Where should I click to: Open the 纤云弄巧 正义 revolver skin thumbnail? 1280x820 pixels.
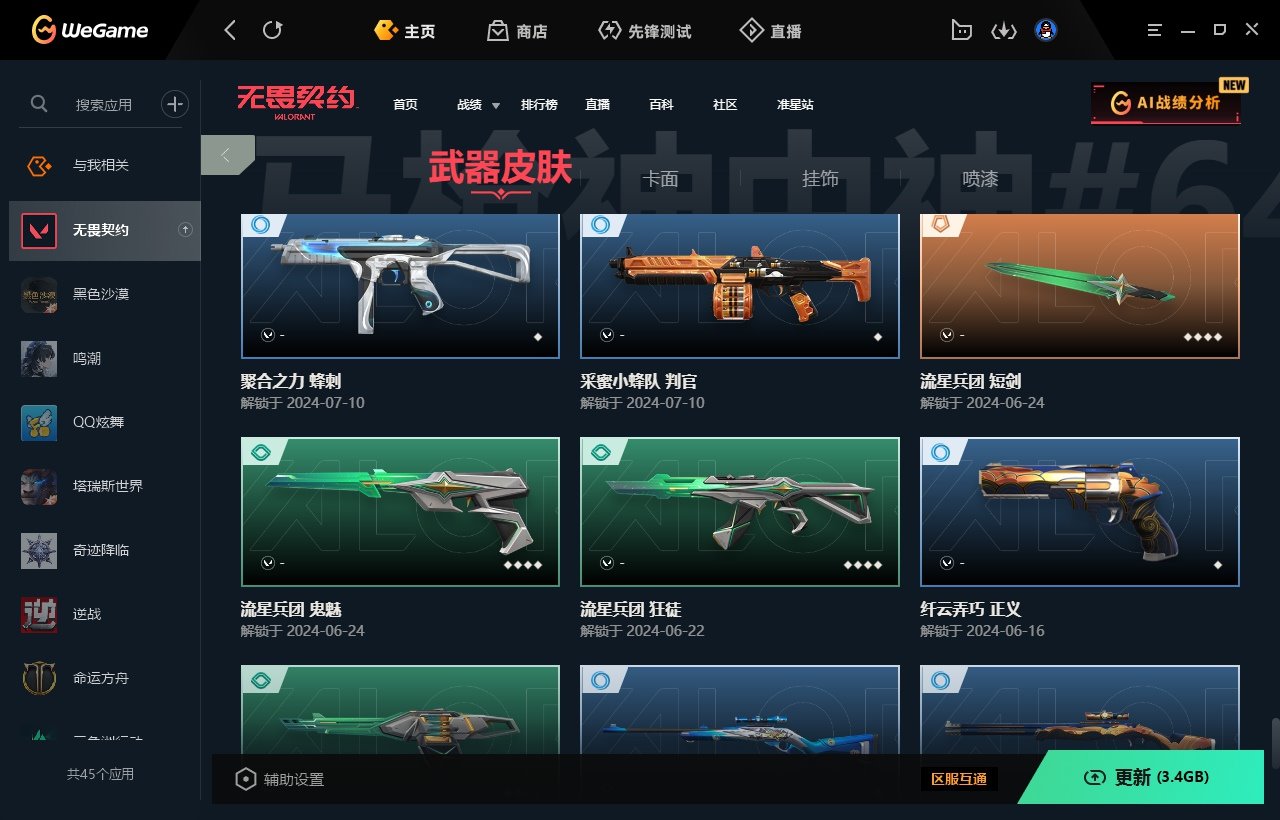coord(1080,512)
